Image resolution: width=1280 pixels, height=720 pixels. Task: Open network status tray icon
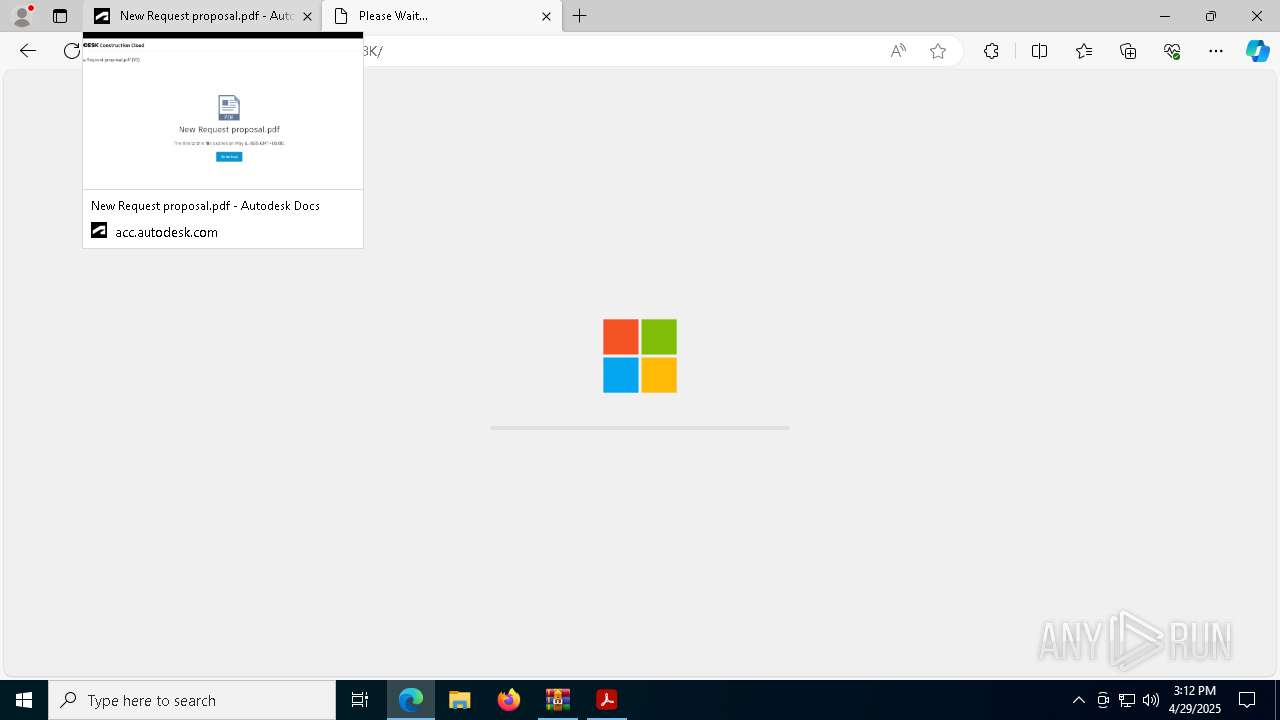point(1127,700)
